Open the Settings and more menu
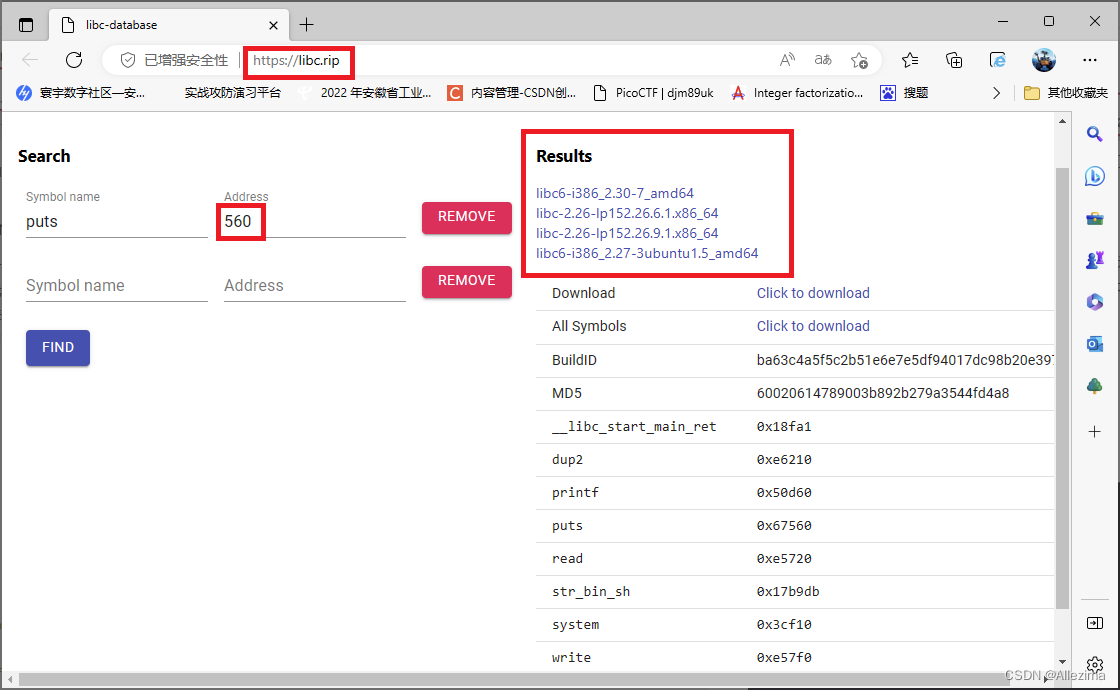1120x690 pixels. [x=1090, y=60]
